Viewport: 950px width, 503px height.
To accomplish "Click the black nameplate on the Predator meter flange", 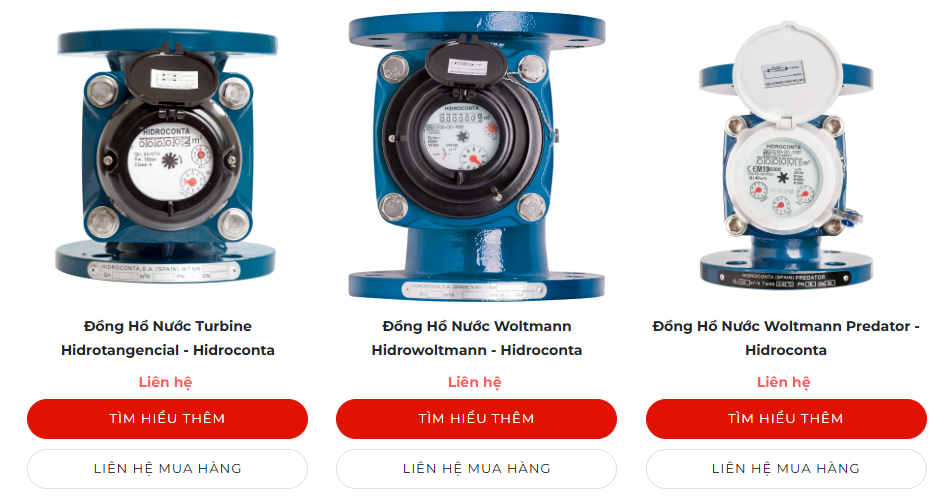I will pos(785,279).
